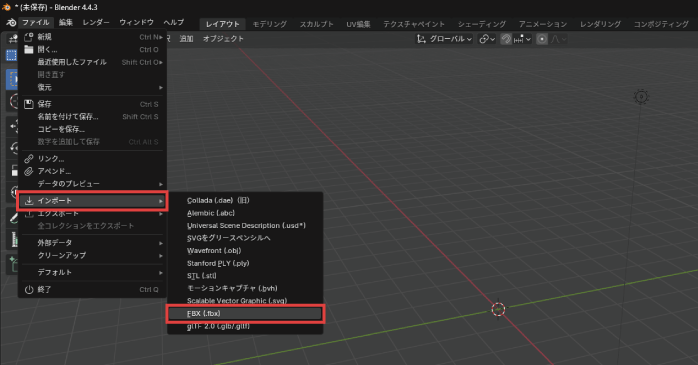This screenshot has height=365, width=698.
Task: Choose コピーを保存... menu entry
Action: coord(92,129)
